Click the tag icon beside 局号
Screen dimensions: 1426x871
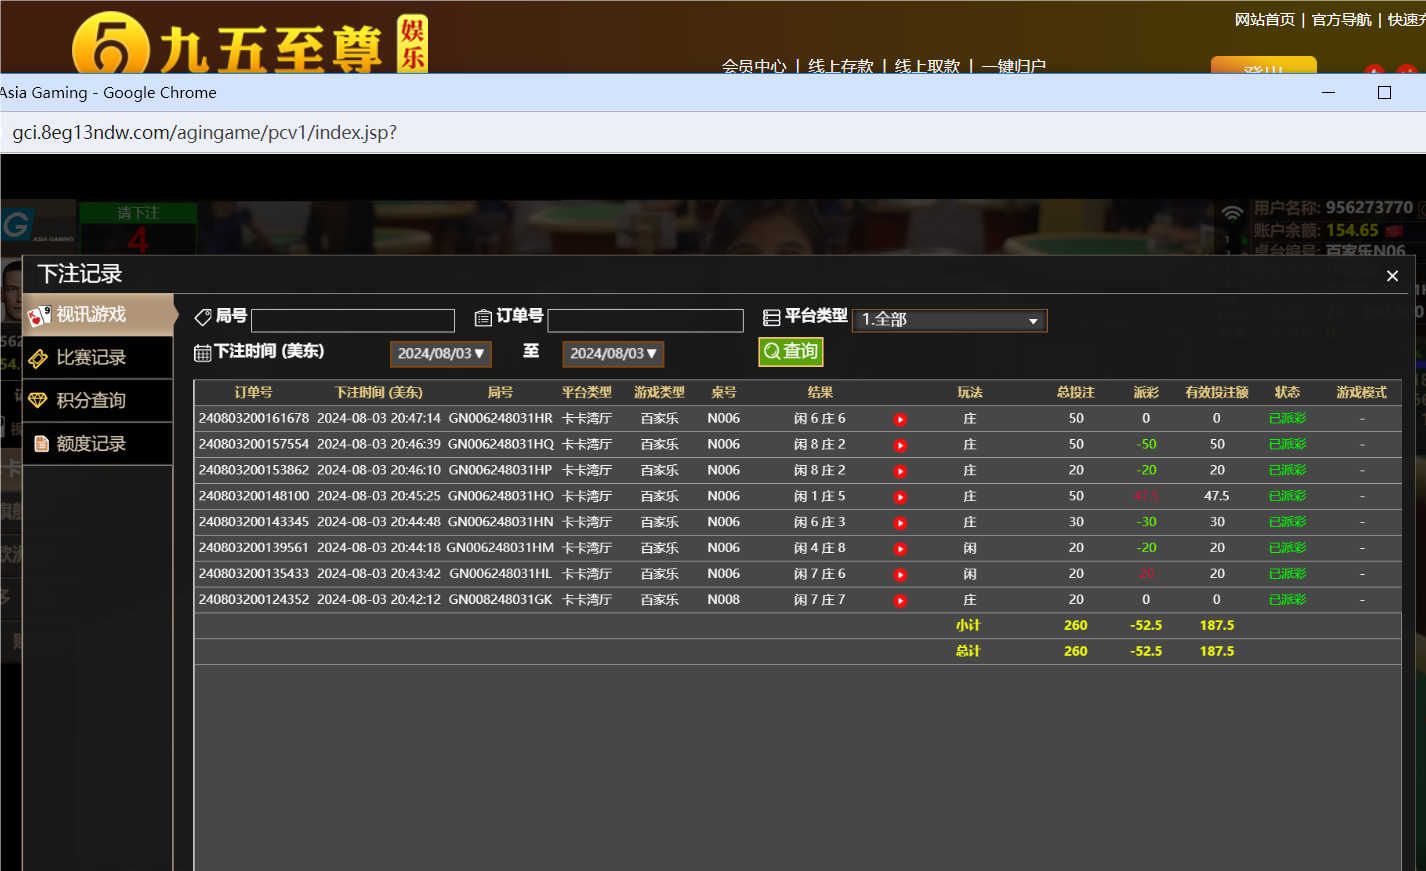(x=201, y=316)
